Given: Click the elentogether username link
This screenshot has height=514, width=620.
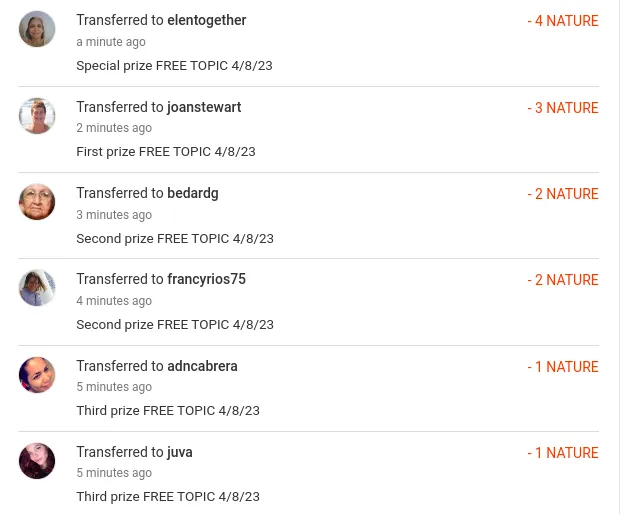Looking at the screenshot, I should coord(206,20).
